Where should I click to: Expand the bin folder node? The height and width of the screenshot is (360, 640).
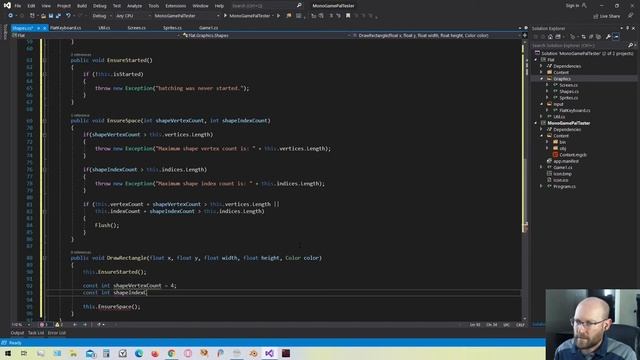point(547,142)
